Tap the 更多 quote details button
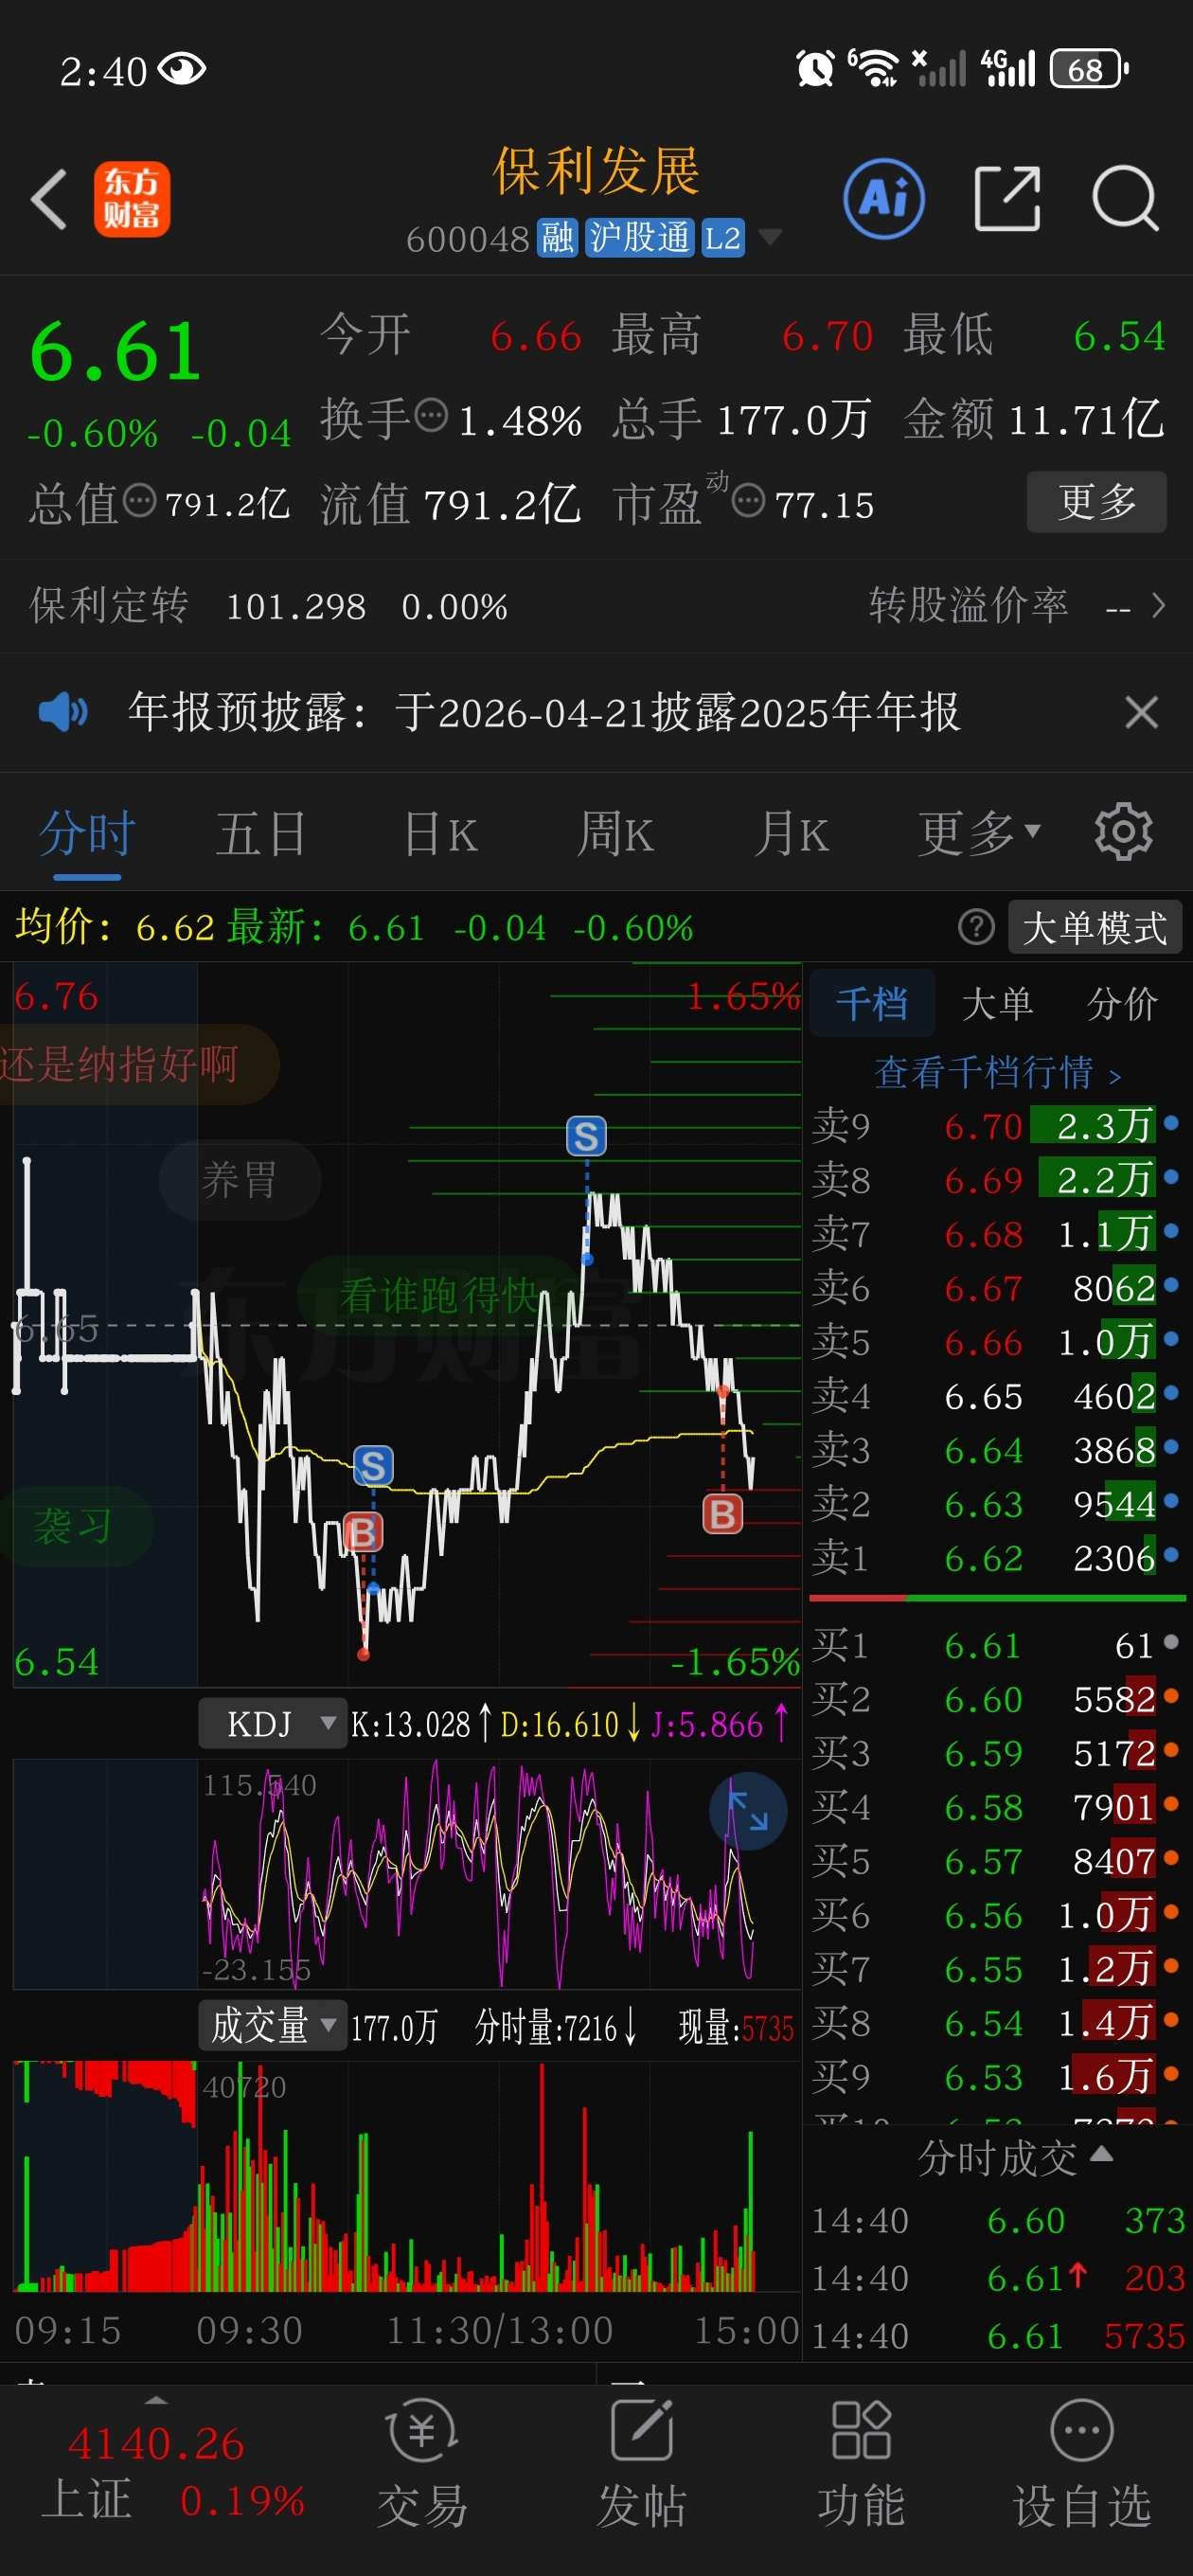Image resolution: width=1193 pixels, height=2576 pixels. (x=1097, y=501)
